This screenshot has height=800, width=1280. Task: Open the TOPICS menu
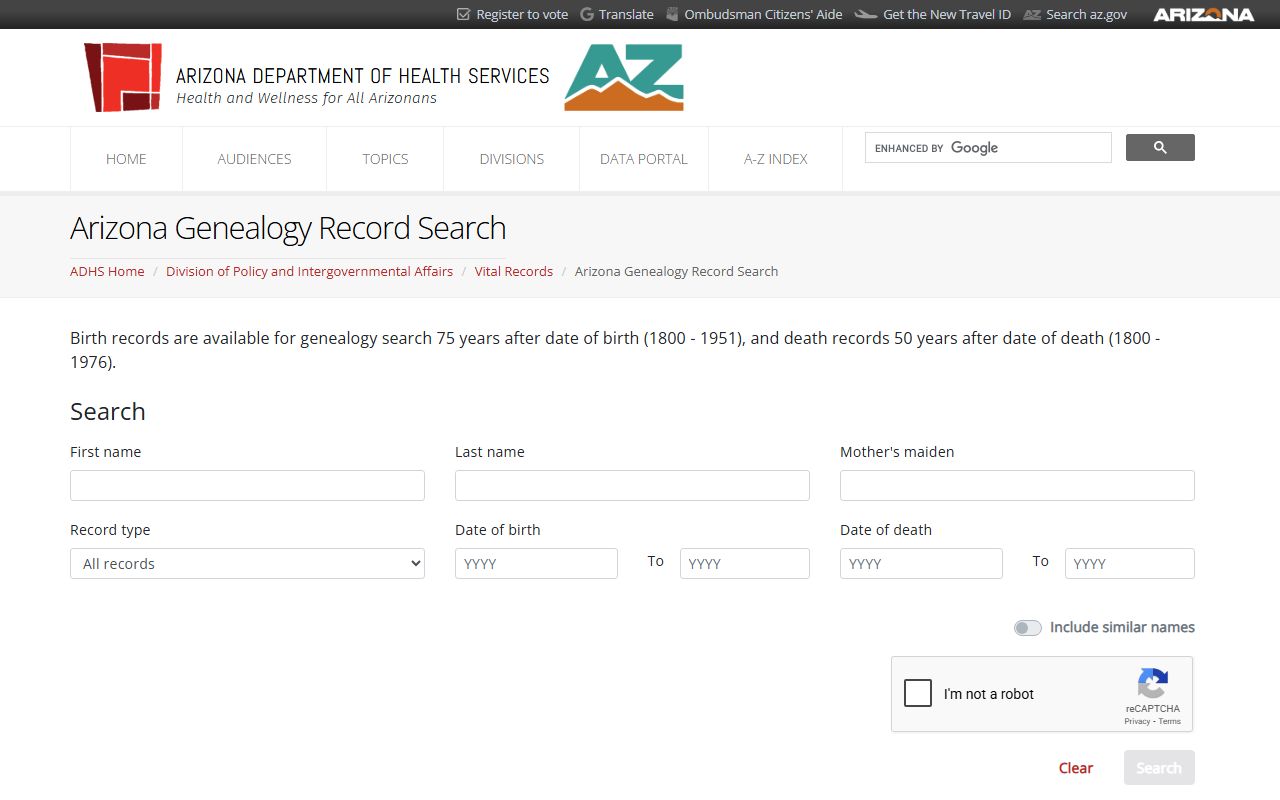[385, 159]
